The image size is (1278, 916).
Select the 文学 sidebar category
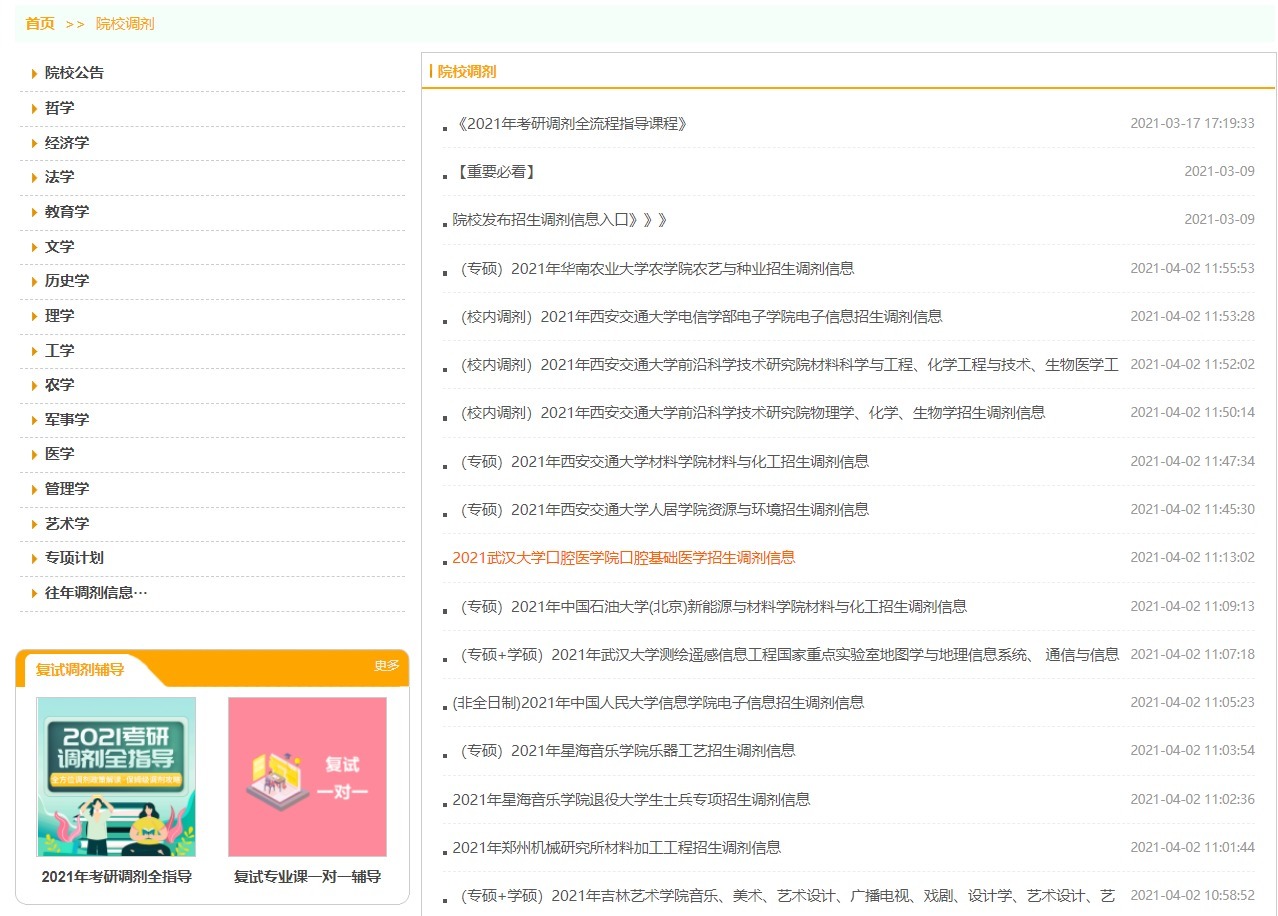pos(60,246)
